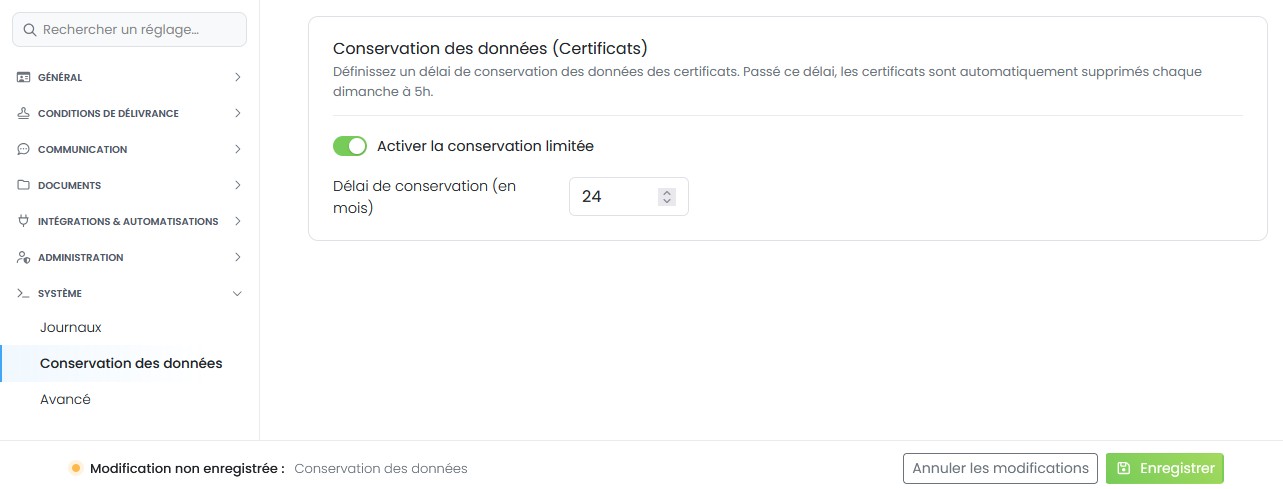Expand the Général section chevron
This screenshot has height=489, width=1283.
tap(237, 77)
